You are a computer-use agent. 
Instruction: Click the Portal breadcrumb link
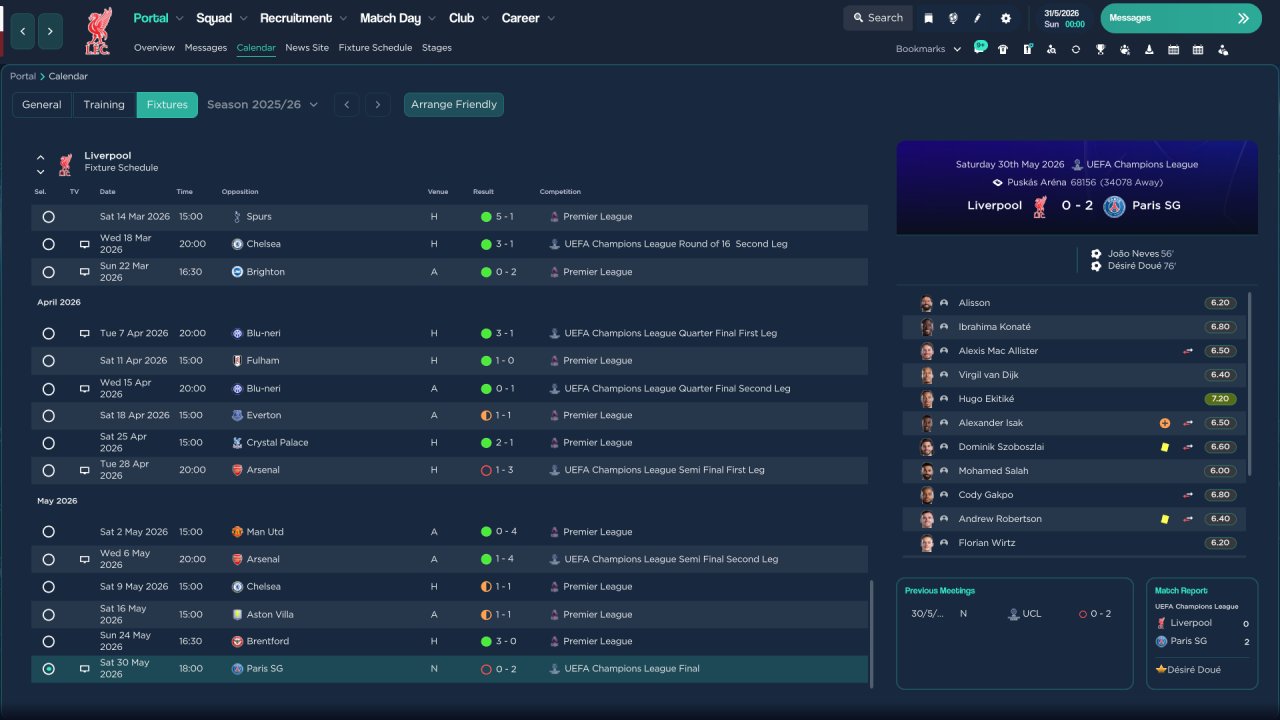(x=23, y=76)
